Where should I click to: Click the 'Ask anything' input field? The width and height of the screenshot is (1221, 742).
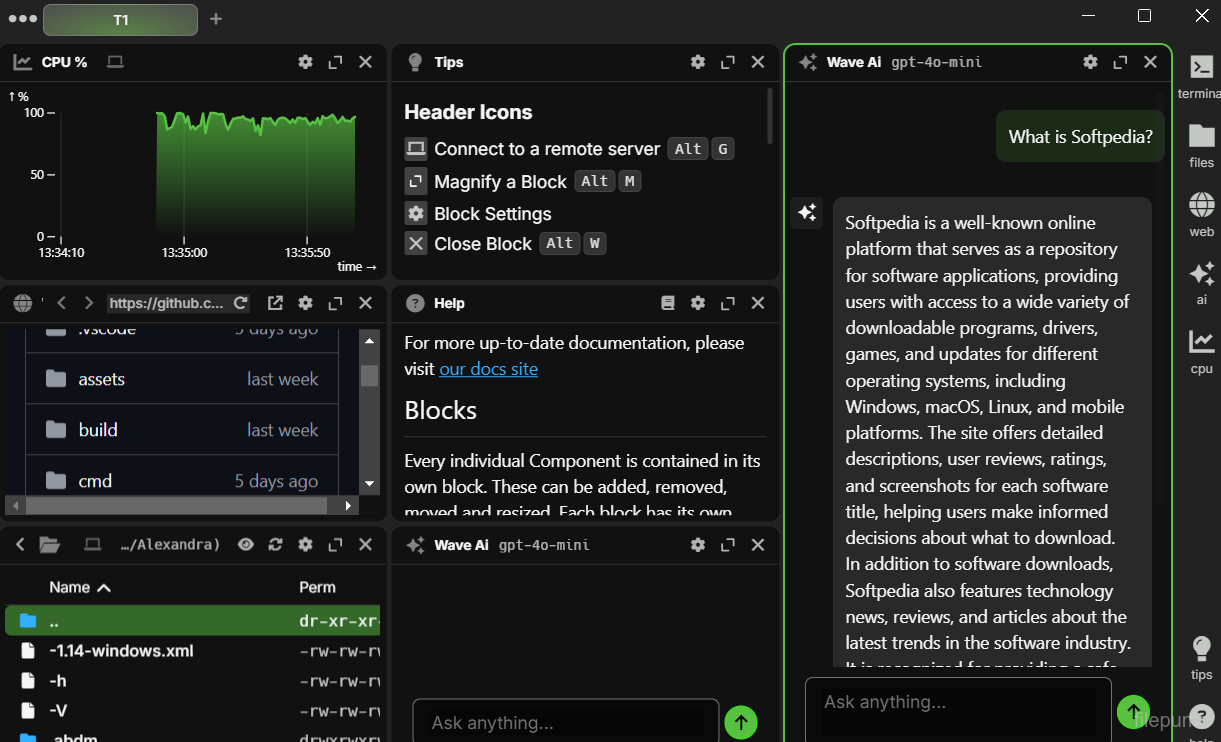(x=955, y=702)
